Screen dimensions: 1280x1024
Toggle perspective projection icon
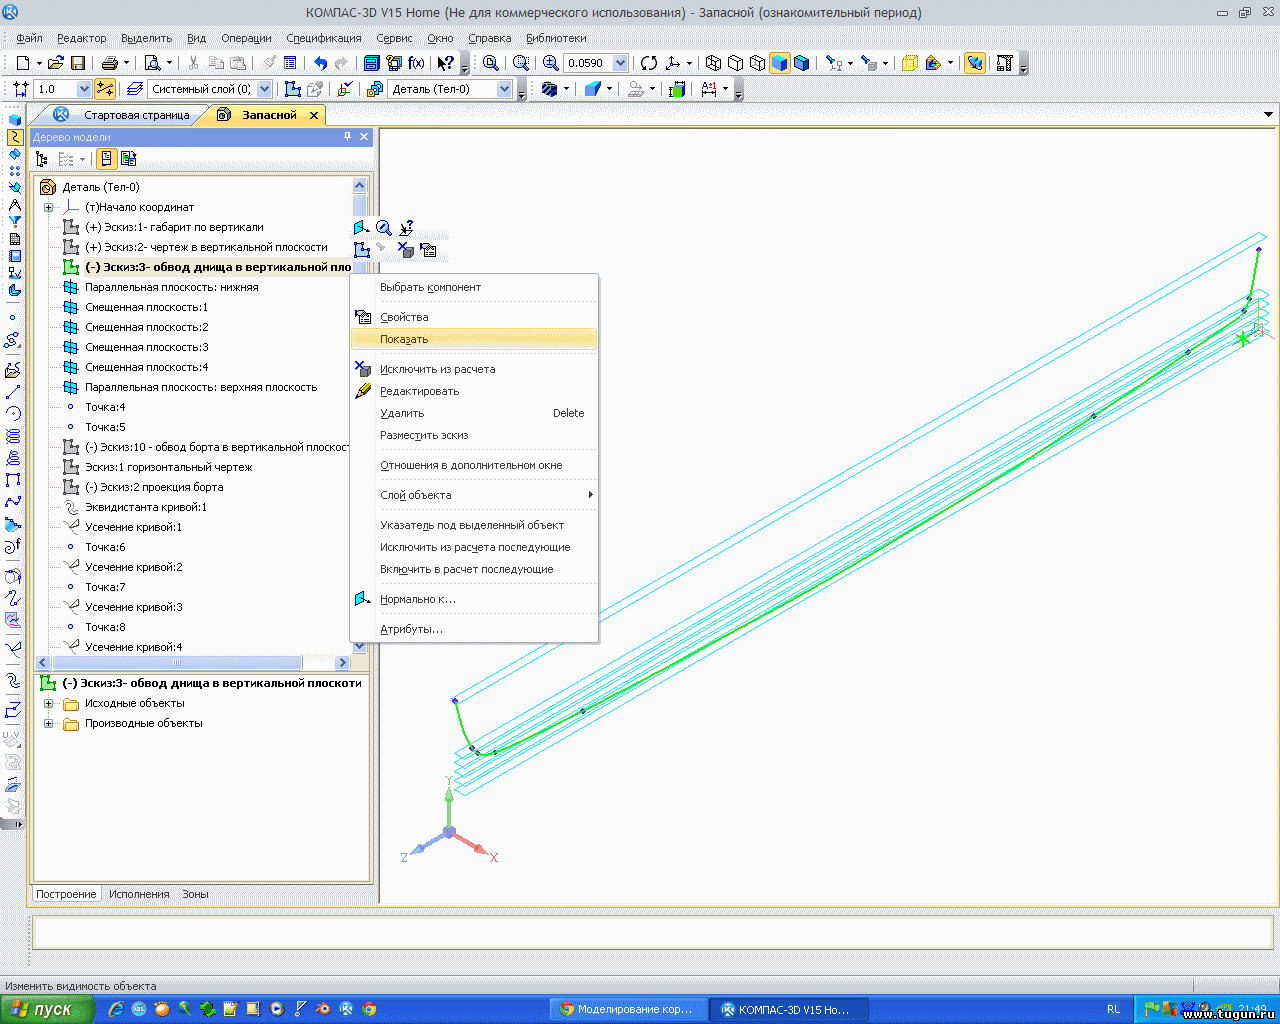coord(909,63)
